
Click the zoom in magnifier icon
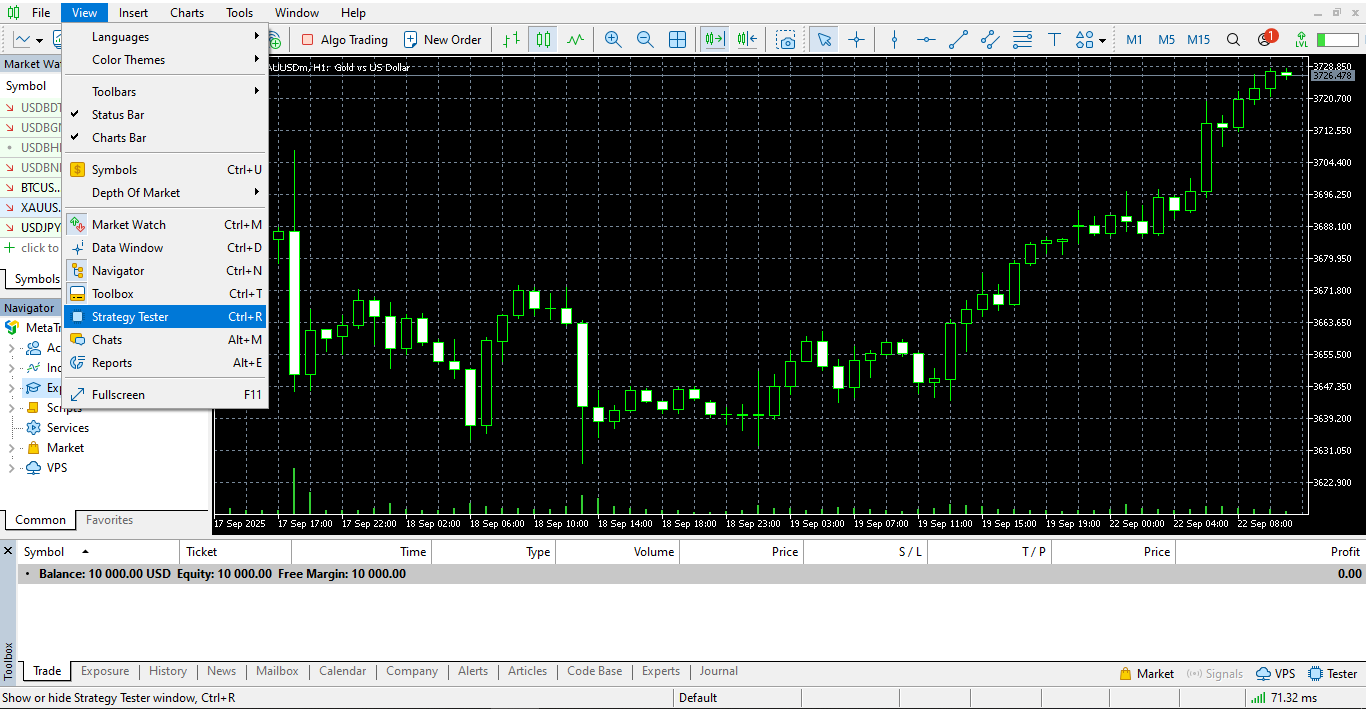tap(613, 40)
